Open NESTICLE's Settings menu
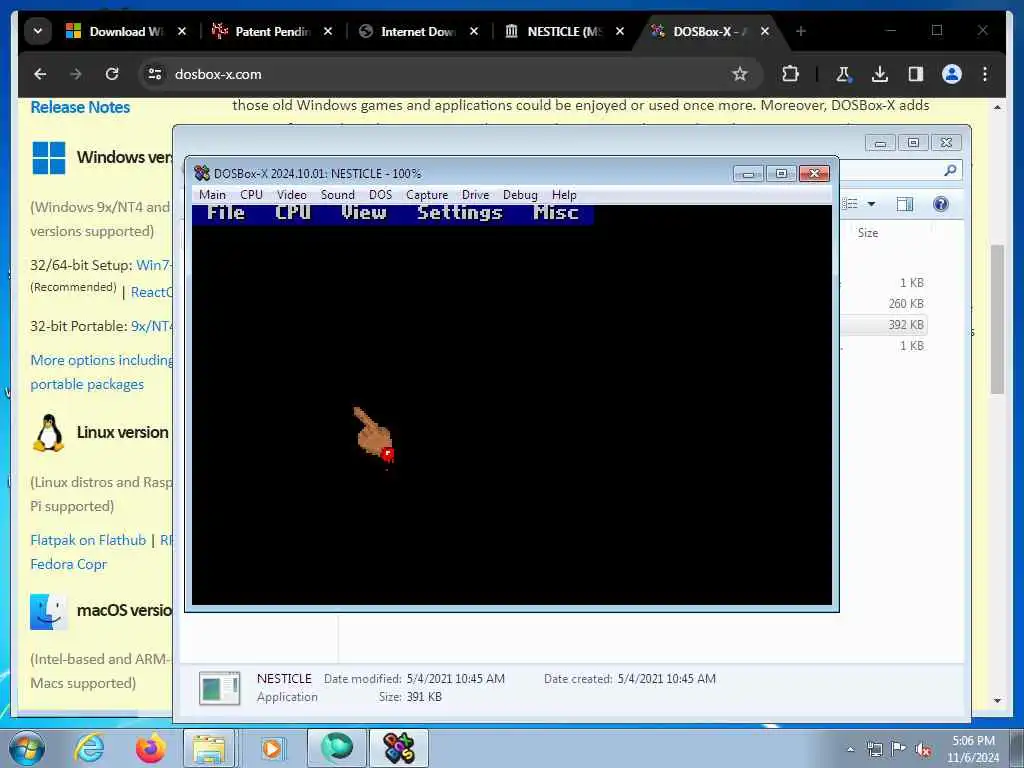 460,213
